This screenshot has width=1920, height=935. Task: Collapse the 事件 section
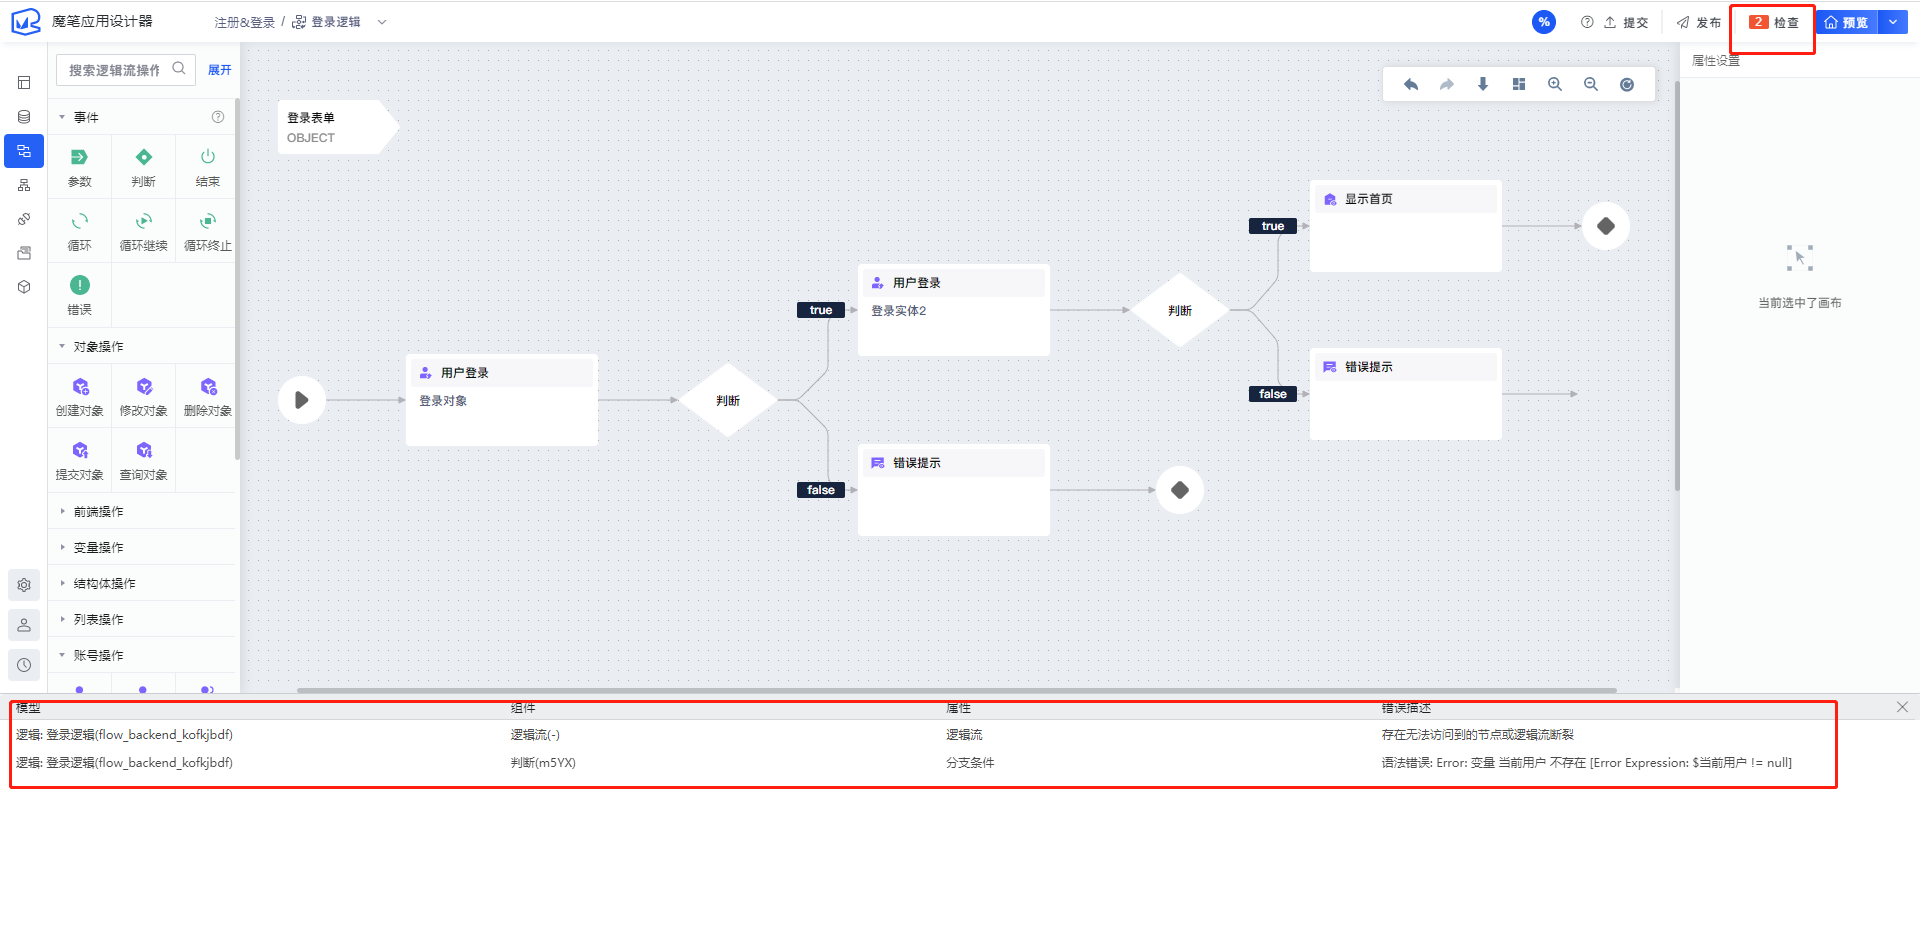[x=62, y=117]
